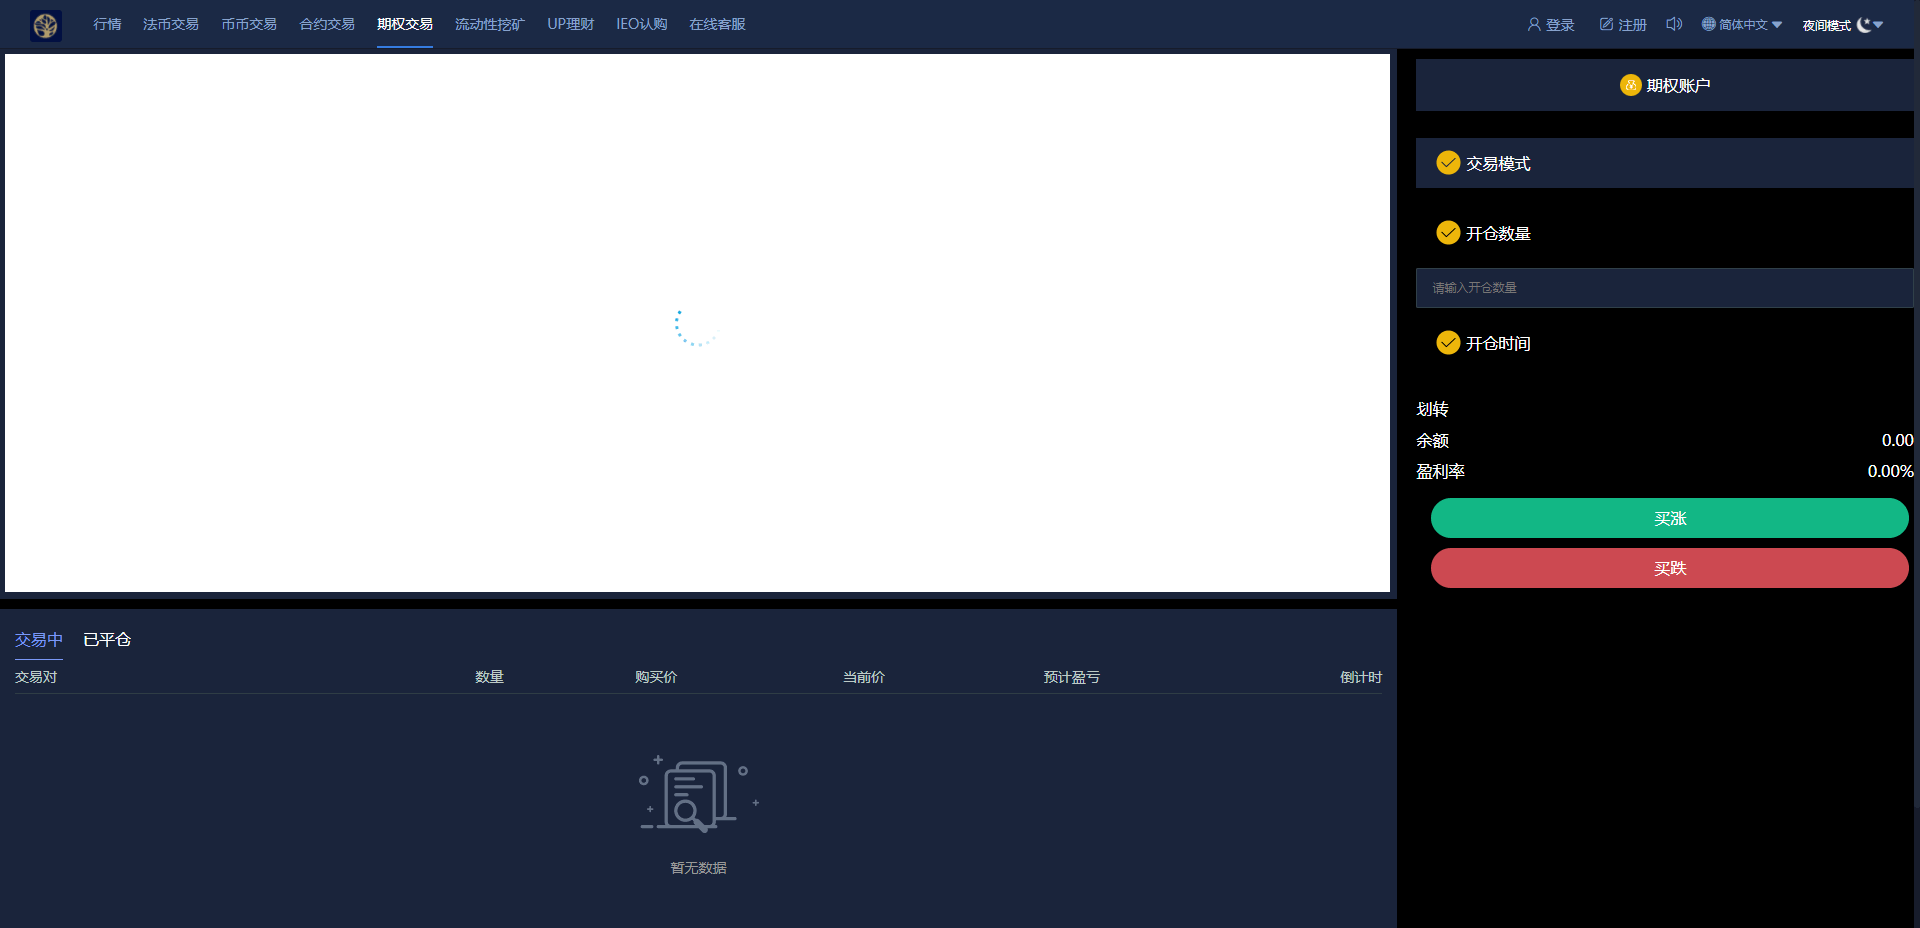Screen dimensions: 1920x928
Task: Select the 交易中 tab
Action: (39, 640)
